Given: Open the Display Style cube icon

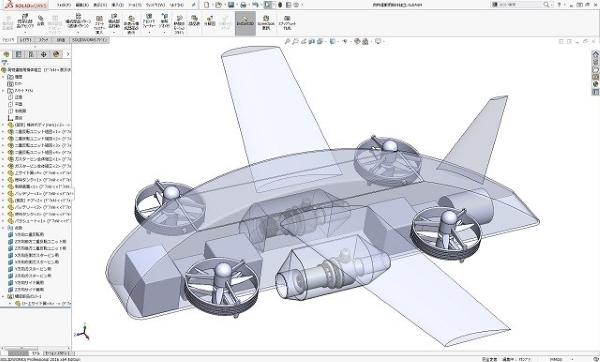Looking at the screenshot, I should 333,41.
